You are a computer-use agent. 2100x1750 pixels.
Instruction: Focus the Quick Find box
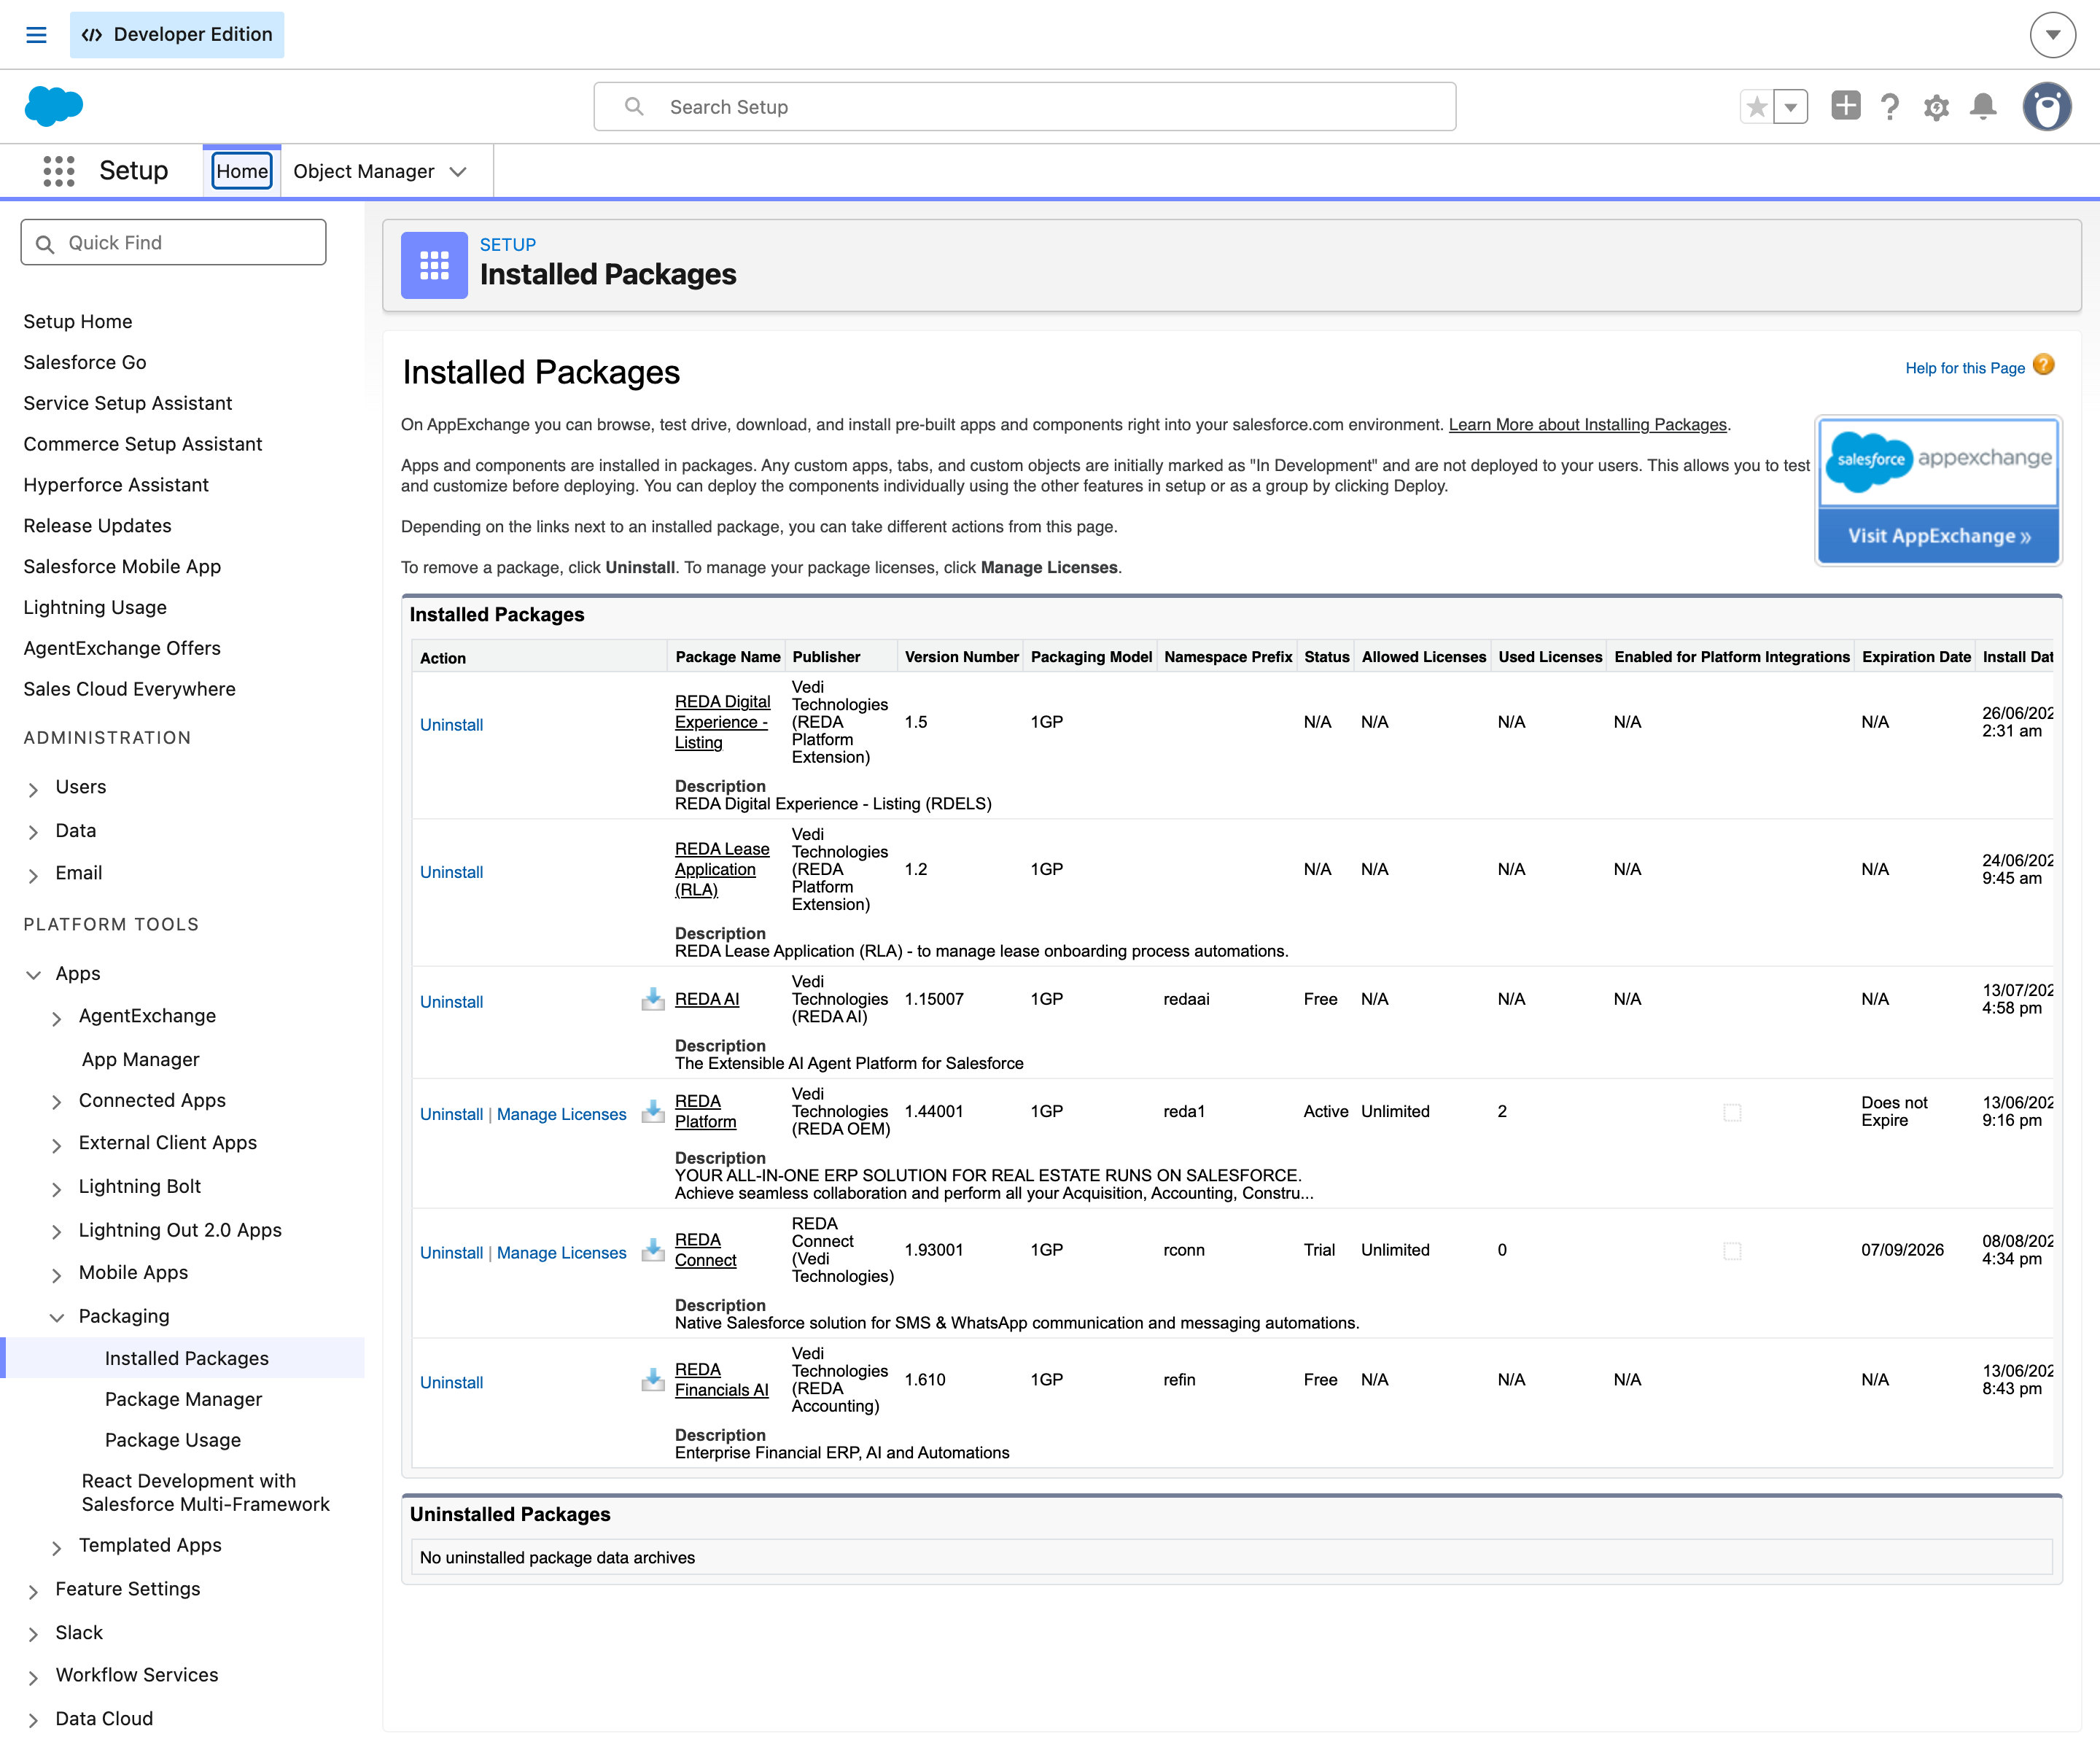tap(173, 243)
